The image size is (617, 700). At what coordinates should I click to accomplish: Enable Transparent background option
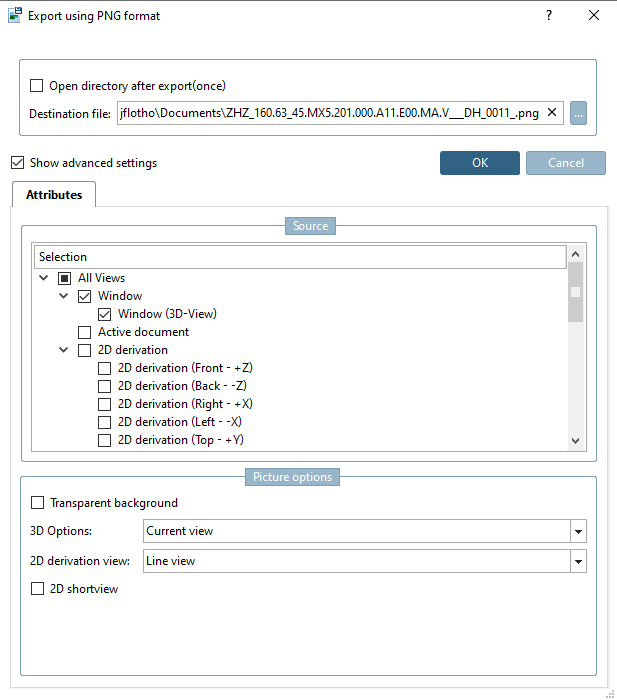[x=38, y=503]
